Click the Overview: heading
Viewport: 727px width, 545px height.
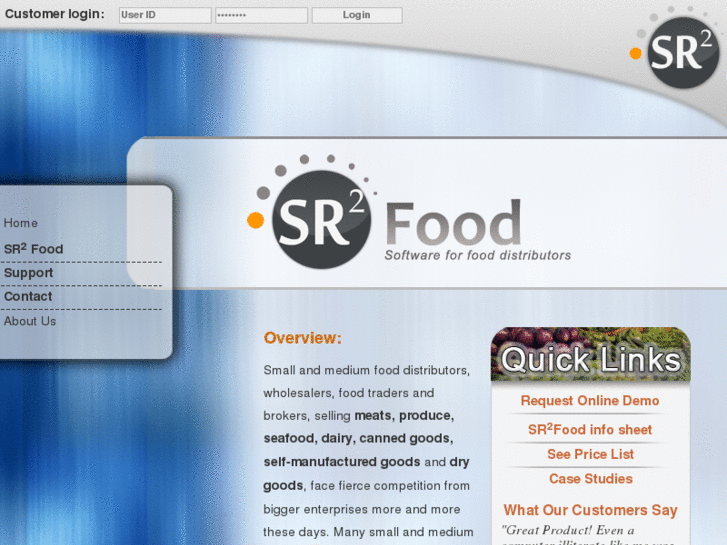pos(303,338)
